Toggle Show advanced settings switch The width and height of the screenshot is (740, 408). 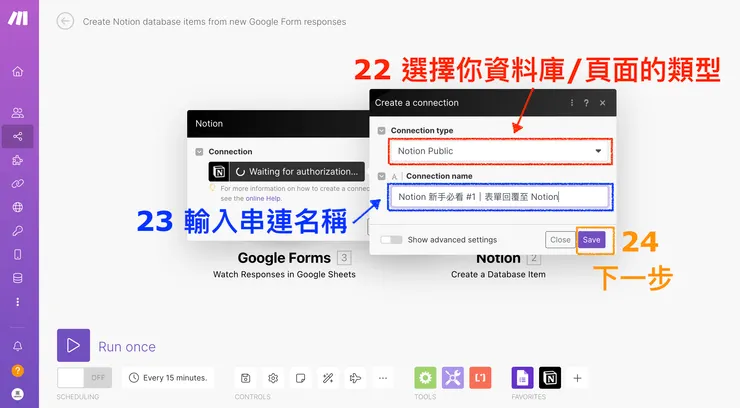pyautogui.click(x=391, y=240)
